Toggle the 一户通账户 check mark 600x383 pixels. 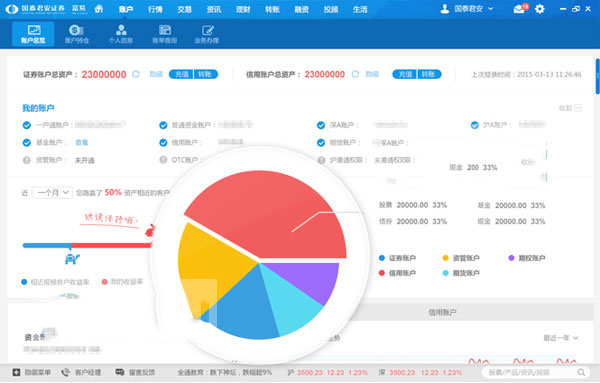click(26, 125)
